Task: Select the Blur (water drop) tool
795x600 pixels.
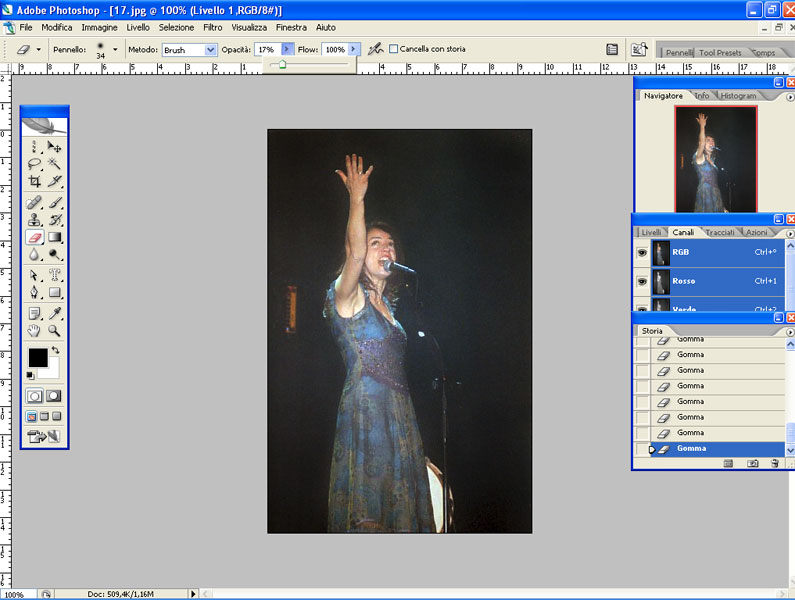Action: click(34, 254)
